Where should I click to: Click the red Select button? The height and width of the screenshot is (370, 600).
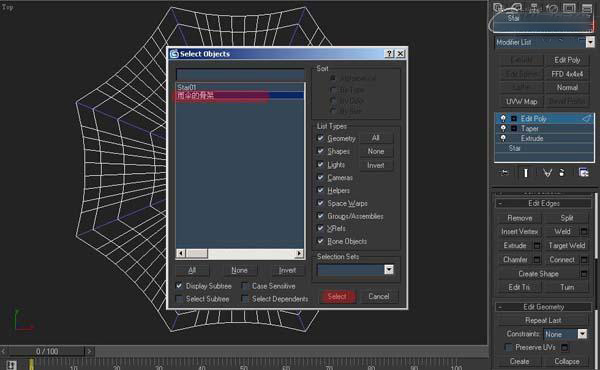[x=337, y=297]
